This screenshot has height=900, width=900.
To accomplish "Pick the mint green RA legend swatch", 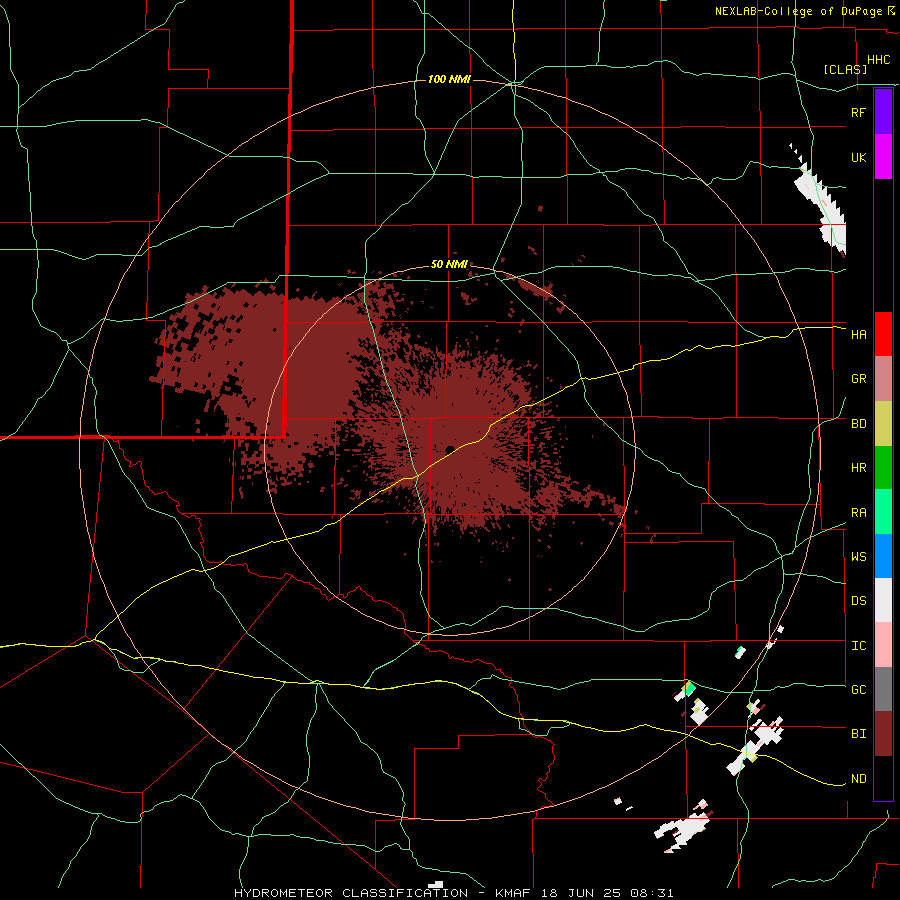I will pos(883,512).
